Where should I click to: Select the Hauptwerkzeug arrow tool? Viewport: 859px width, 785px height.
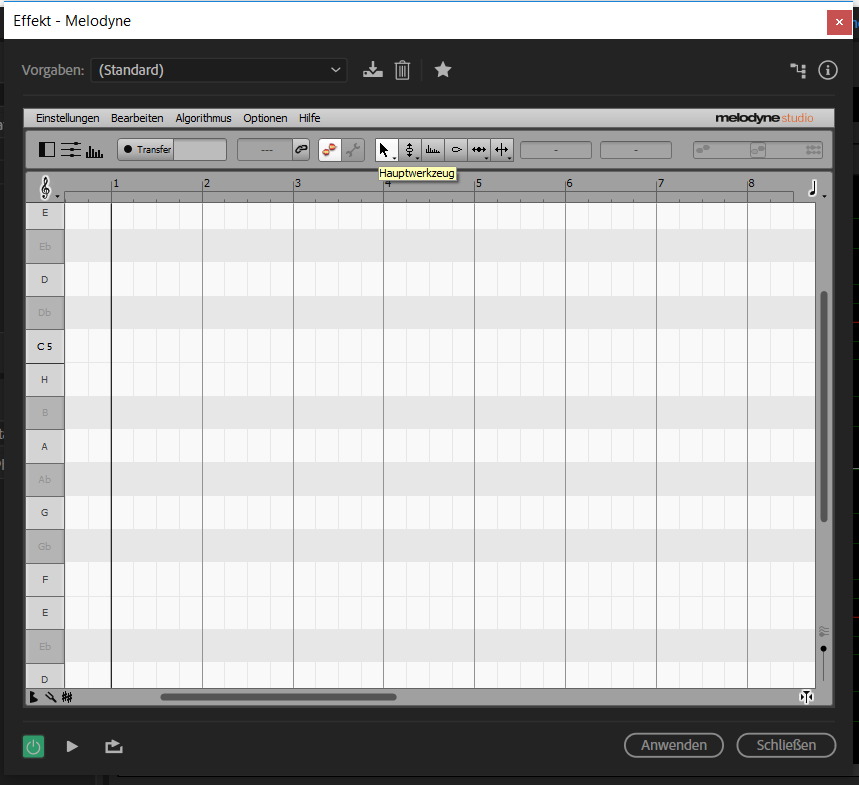click(386, 150)
